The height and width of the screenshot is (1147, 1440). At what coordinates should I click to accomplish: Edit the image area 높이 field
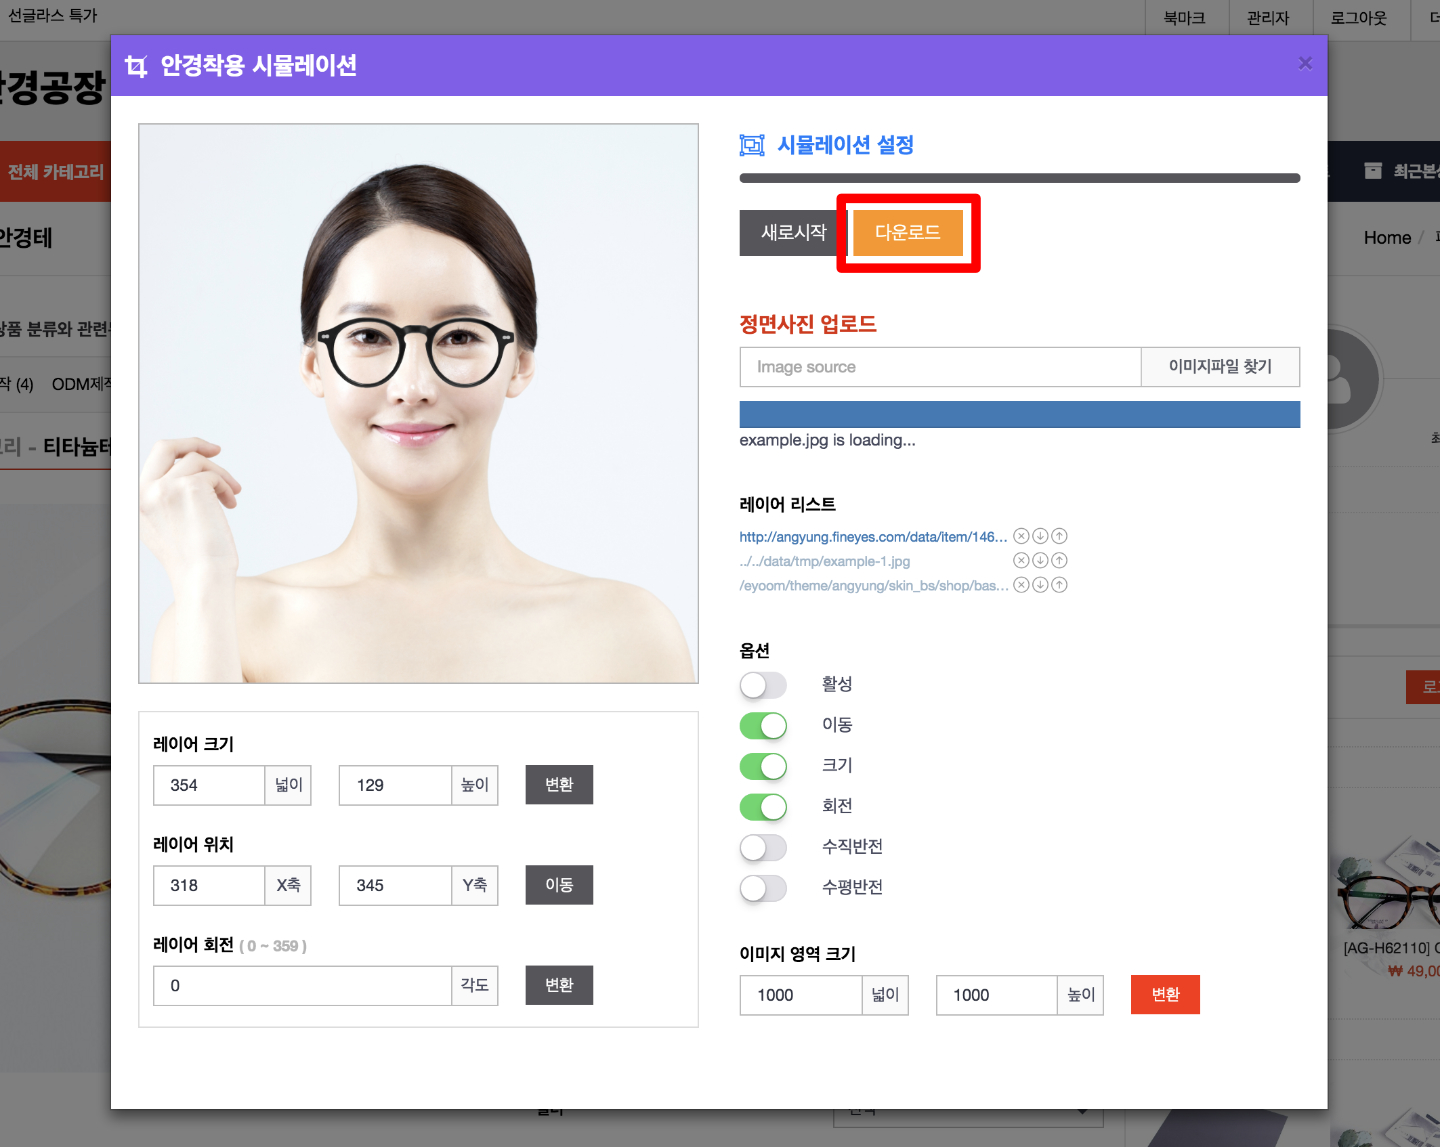[997, 995]
